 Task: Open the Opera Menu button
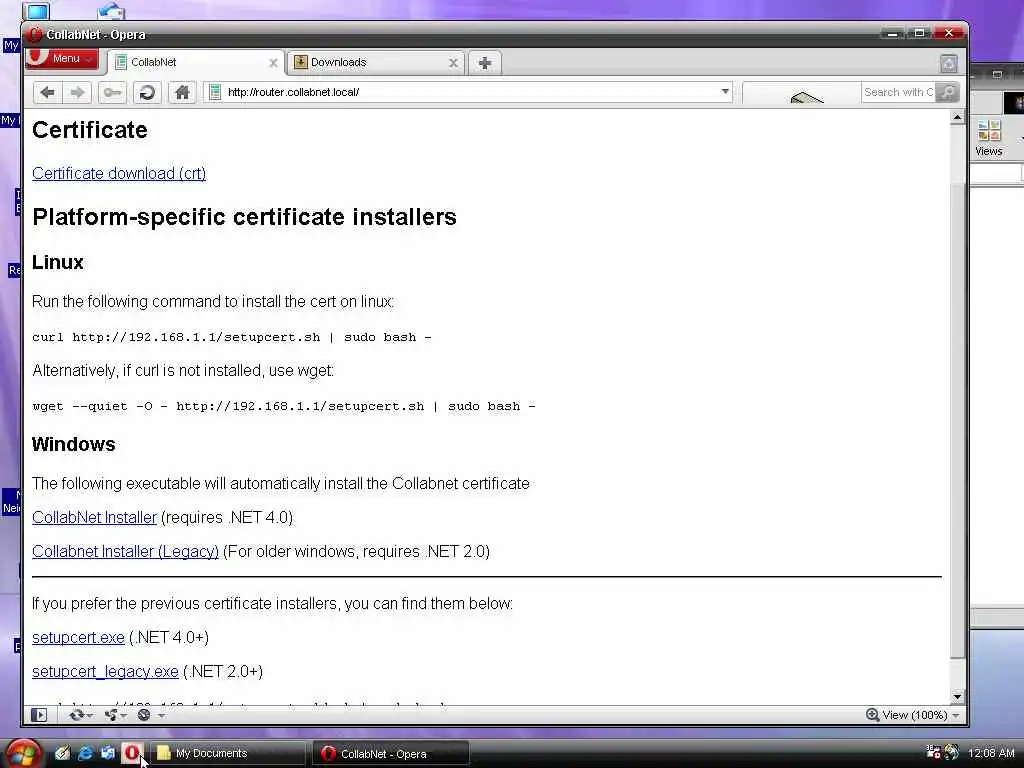[62, 58]
